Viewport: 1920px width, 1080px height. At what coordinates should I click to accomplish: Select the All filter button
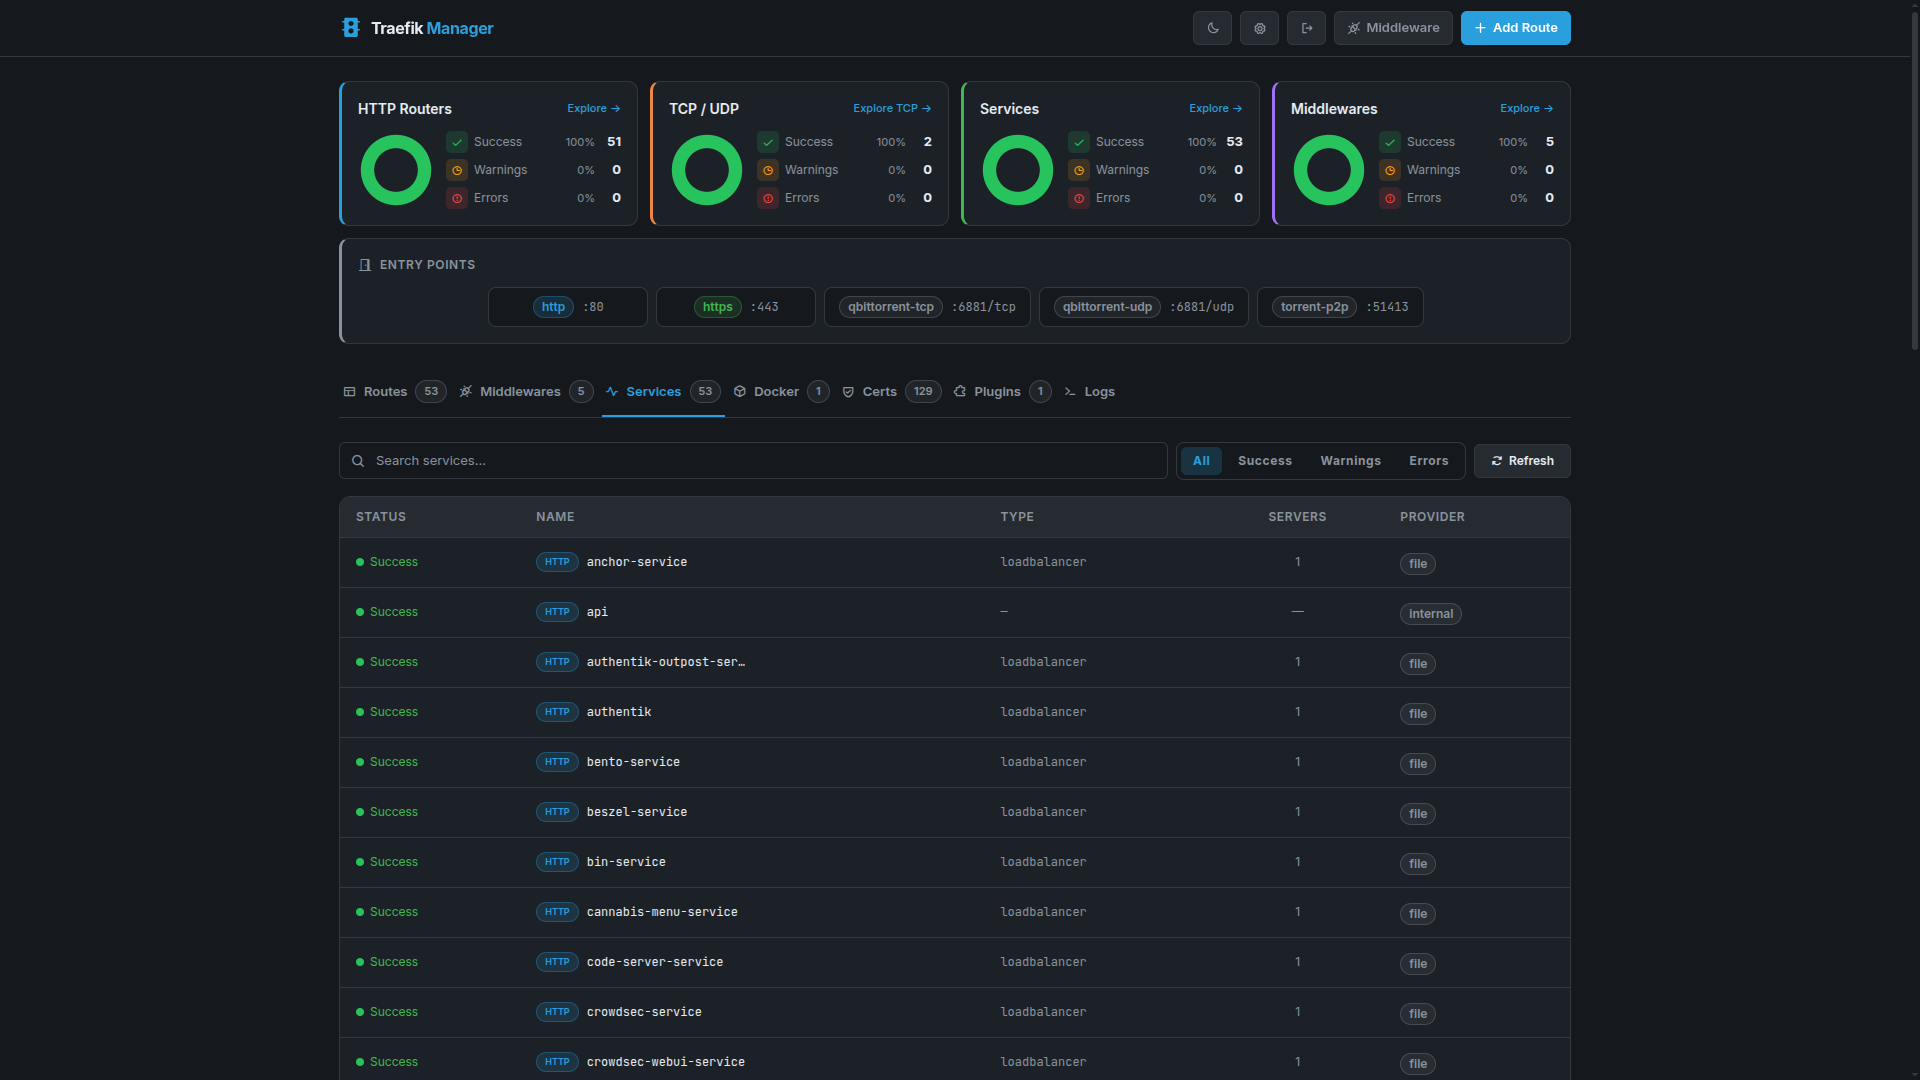1200,460
